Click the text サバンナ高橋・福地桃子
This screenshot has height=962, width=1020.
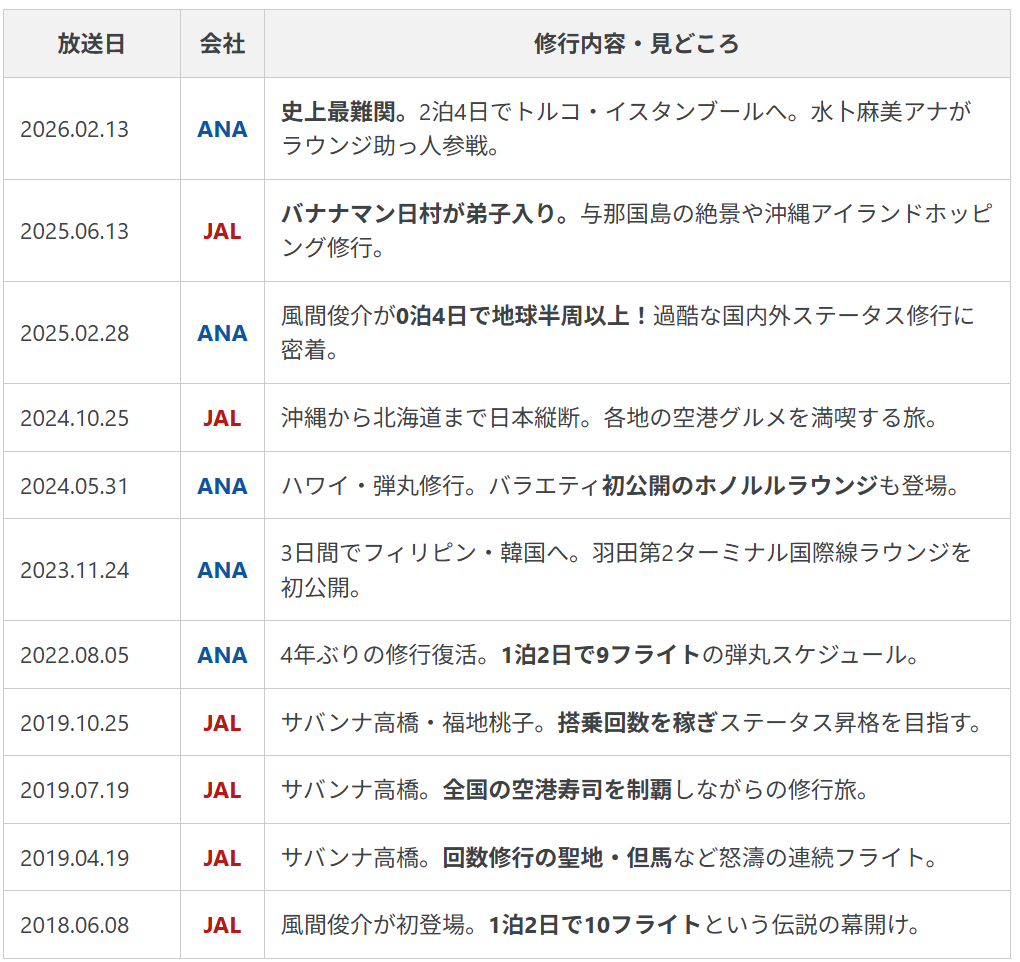pyautogui.click(x=407, y=723)
